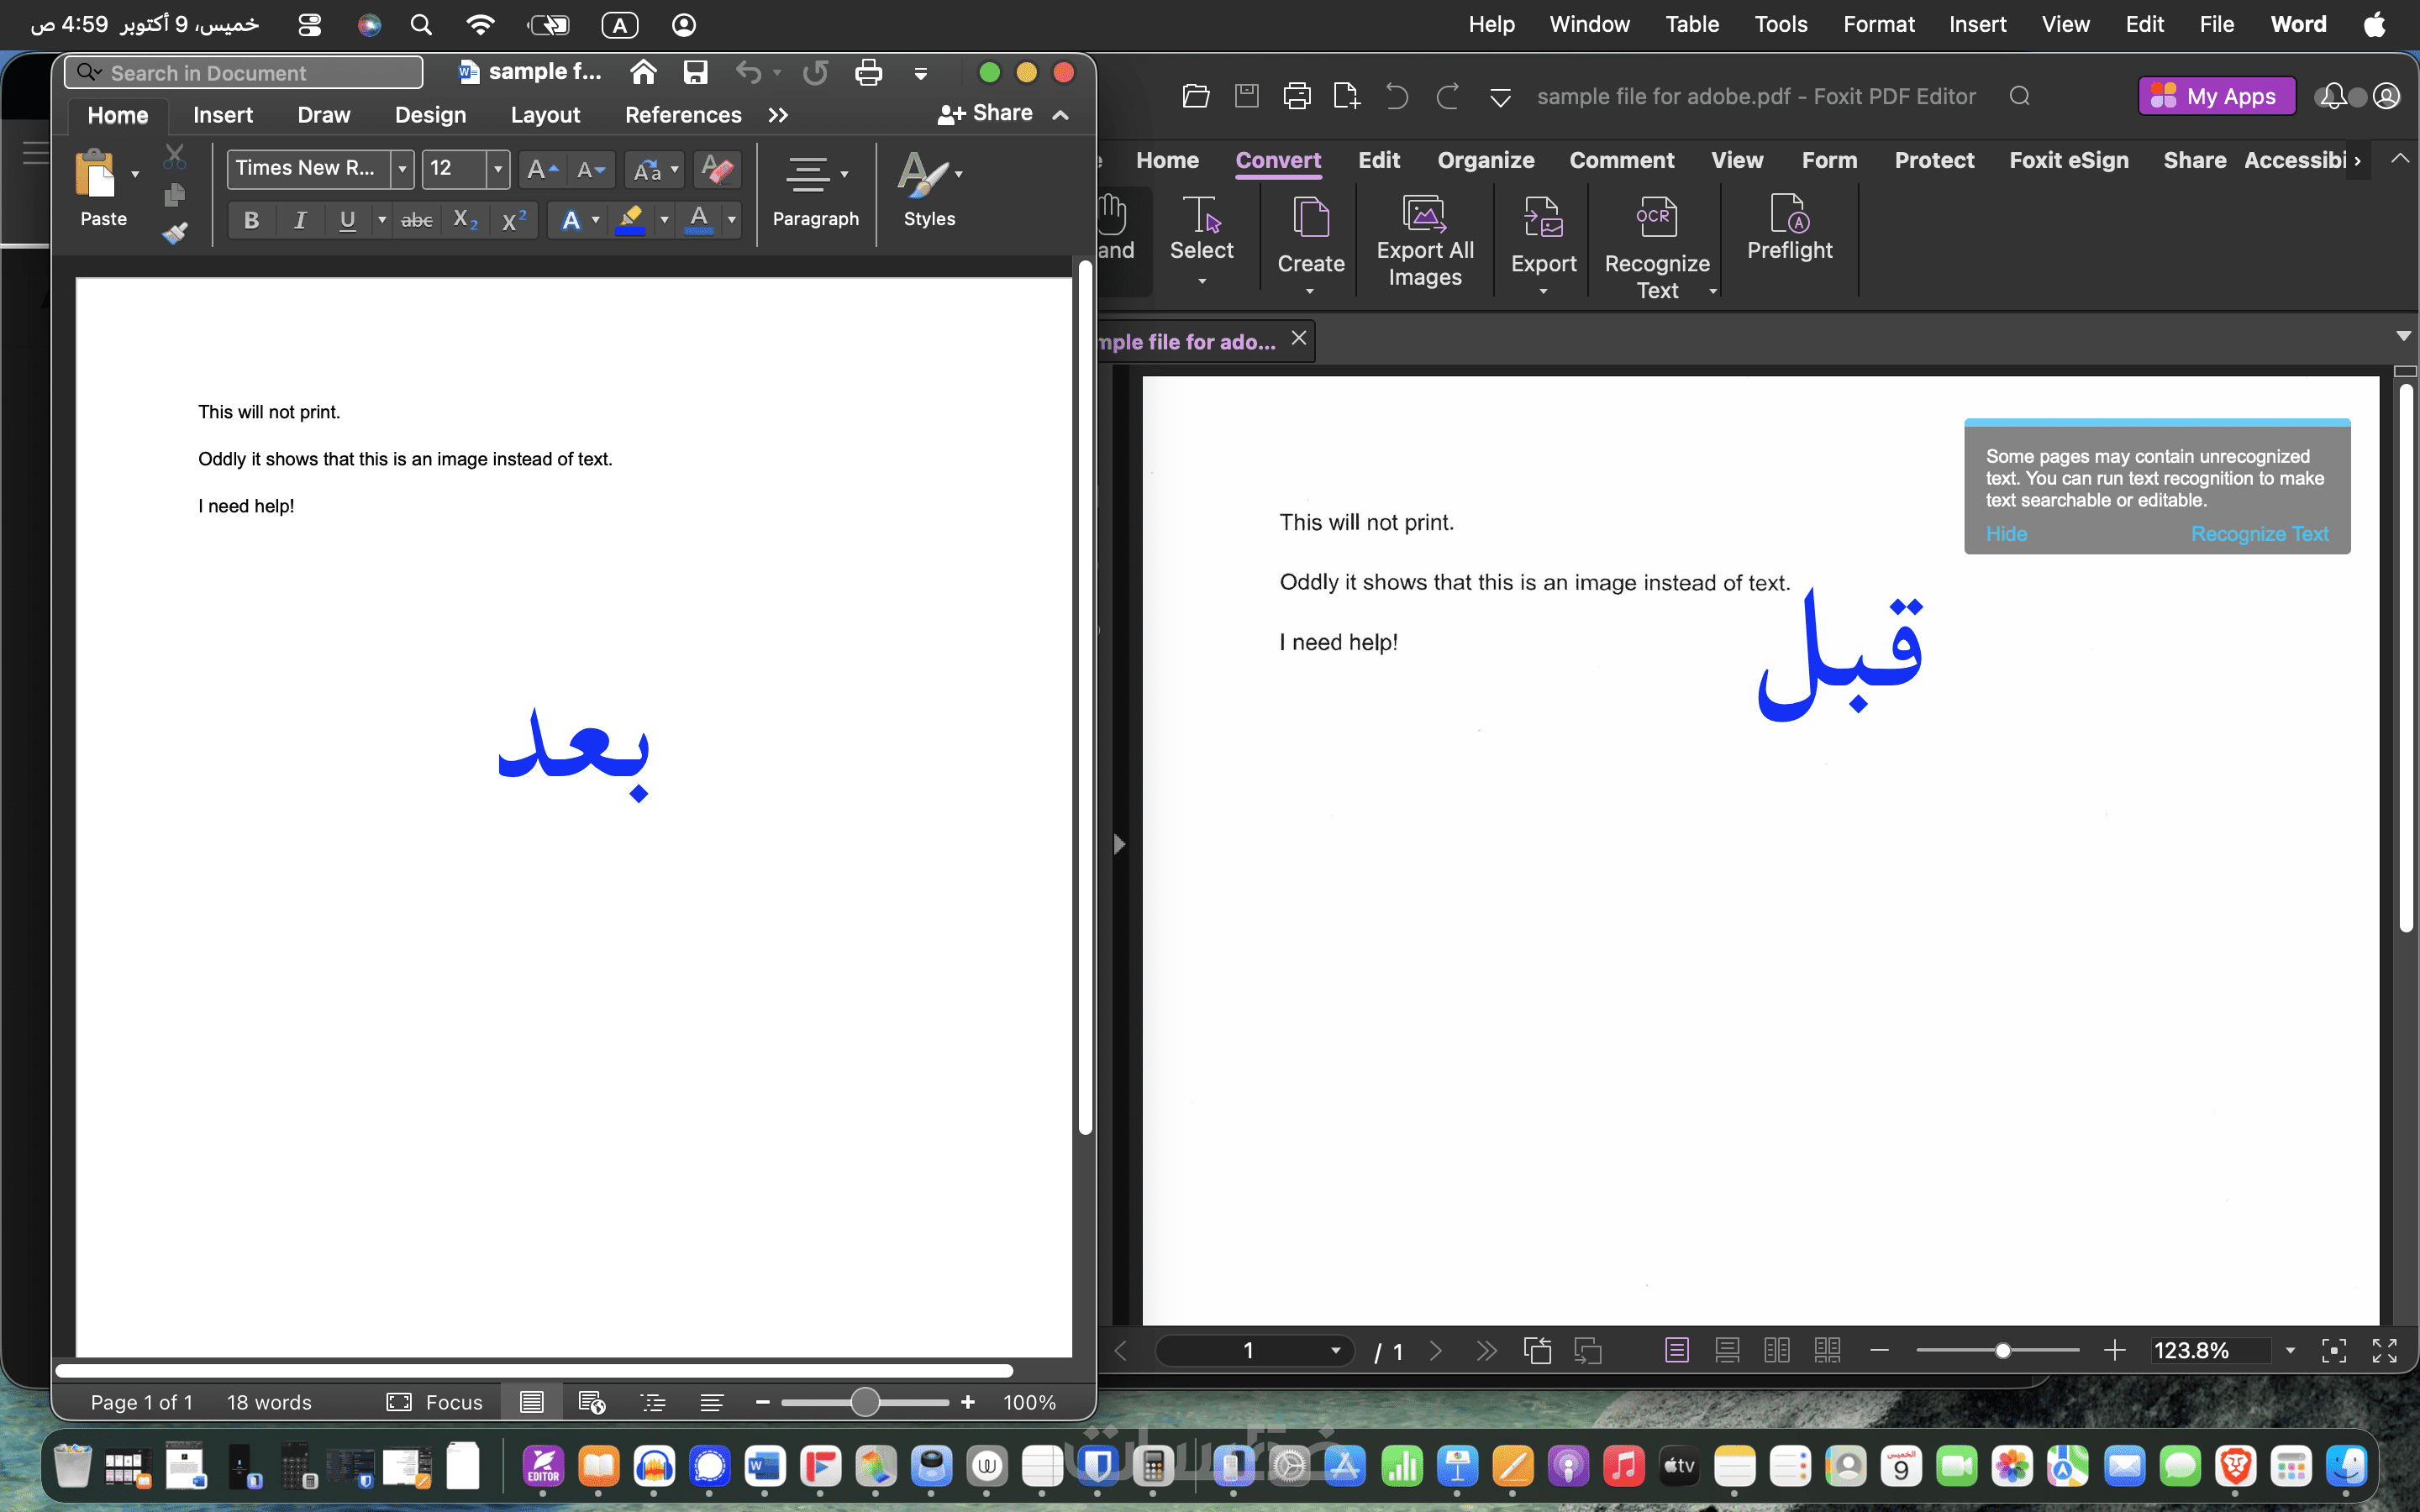Expand the Foxit zoom percentage dropdown
Image resolution: width=2420 pixels, height=1512 pixels.
point(2289,1351)
